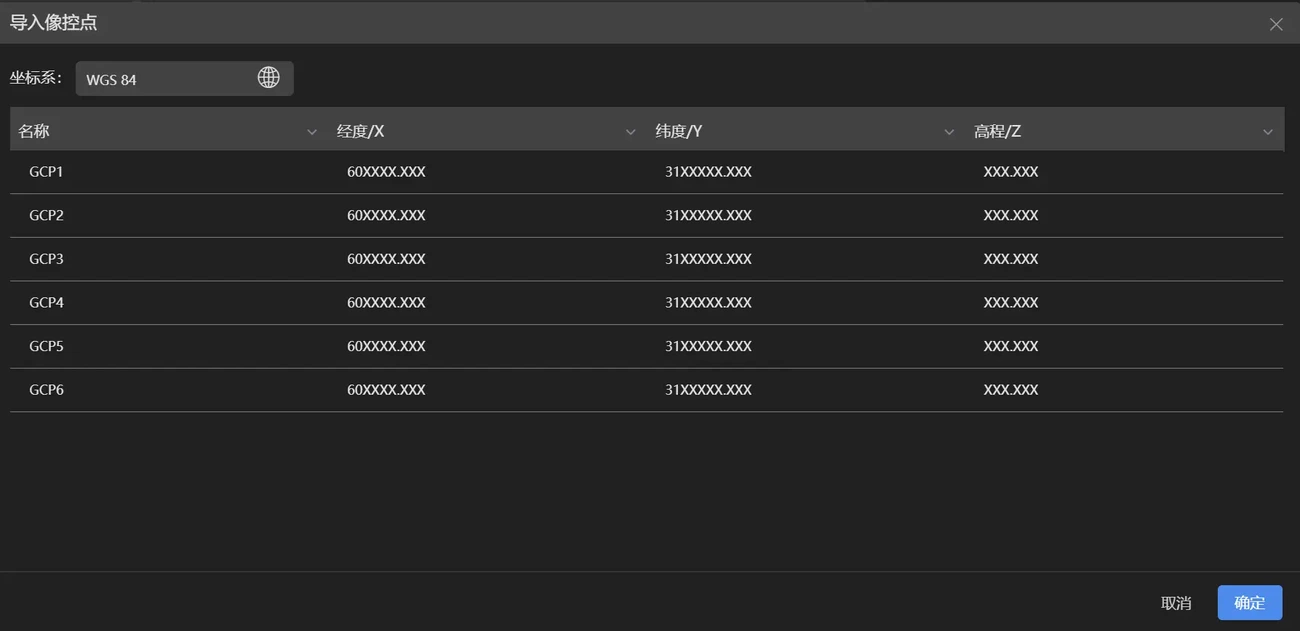
Task: Open the 纬度/Y column dropdown arrow
Action: [x=949, y=132]
